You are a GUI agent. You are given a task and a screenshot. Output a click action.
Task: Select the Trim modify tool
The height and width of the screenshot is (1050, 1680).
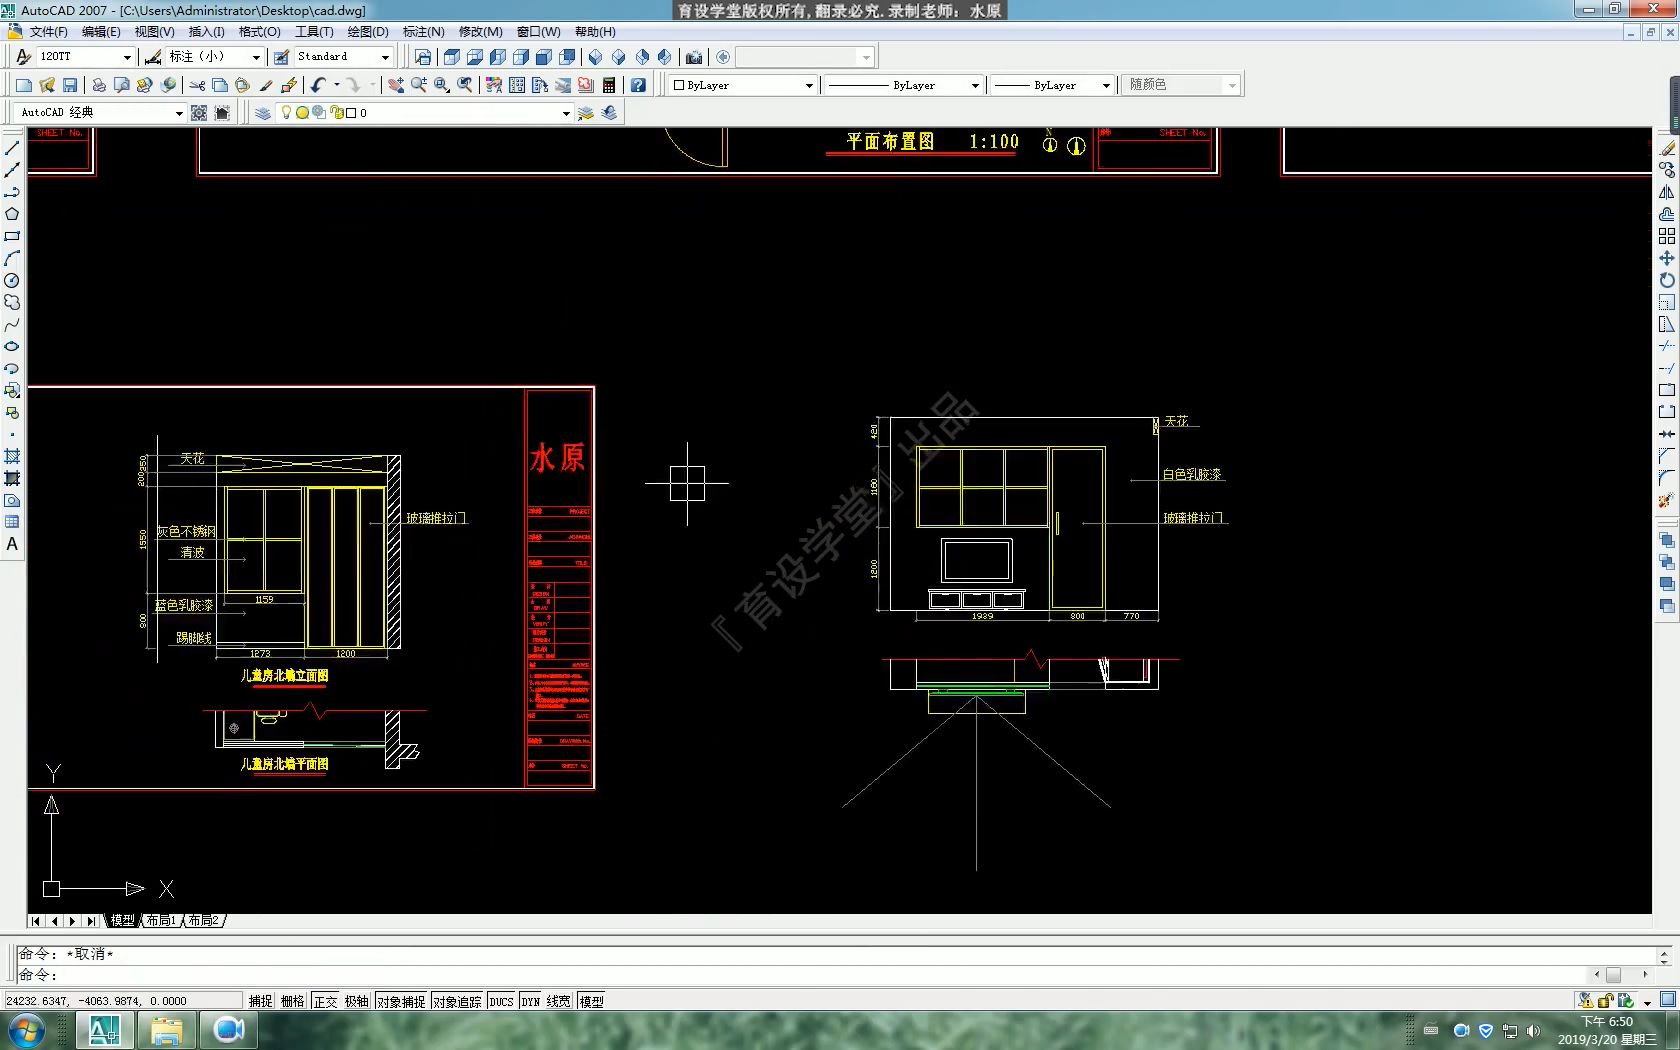[1666, 346]
